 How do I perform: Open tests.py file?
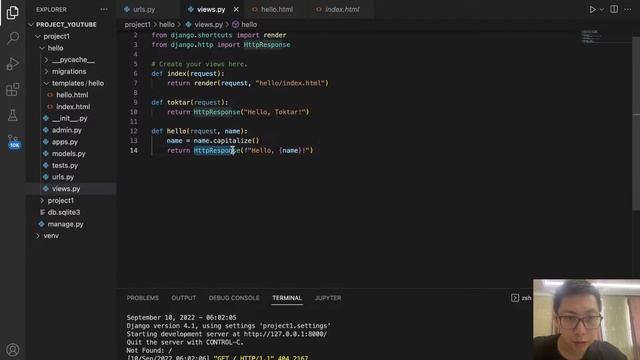64,165
